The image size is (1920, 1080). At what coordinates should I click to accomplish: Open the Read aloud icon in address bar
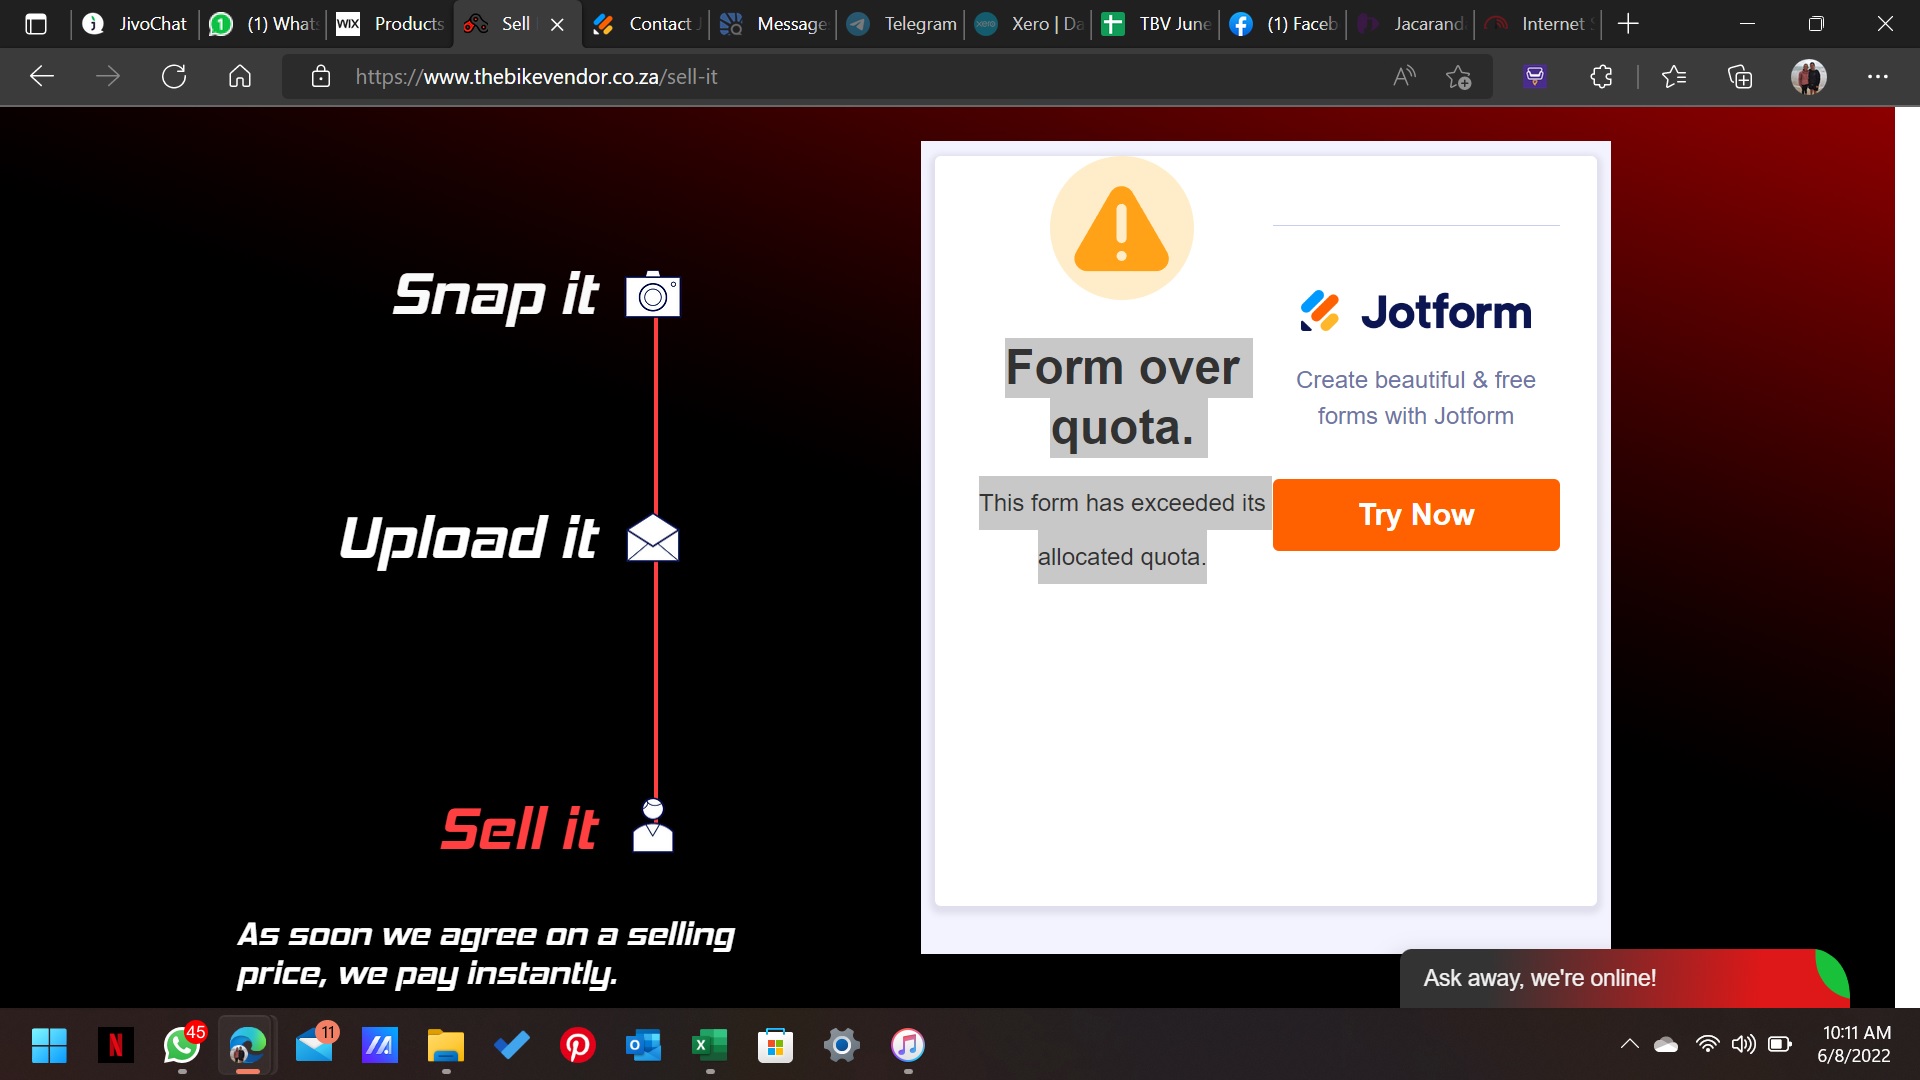point(1404,76)
